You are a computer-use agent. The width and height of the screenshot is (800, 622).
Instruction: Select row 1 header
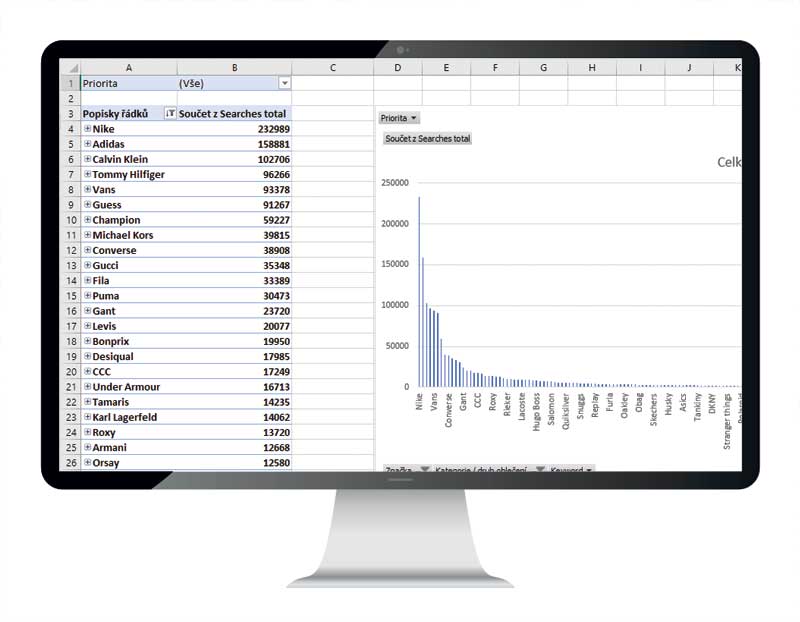tap(70, 83)
